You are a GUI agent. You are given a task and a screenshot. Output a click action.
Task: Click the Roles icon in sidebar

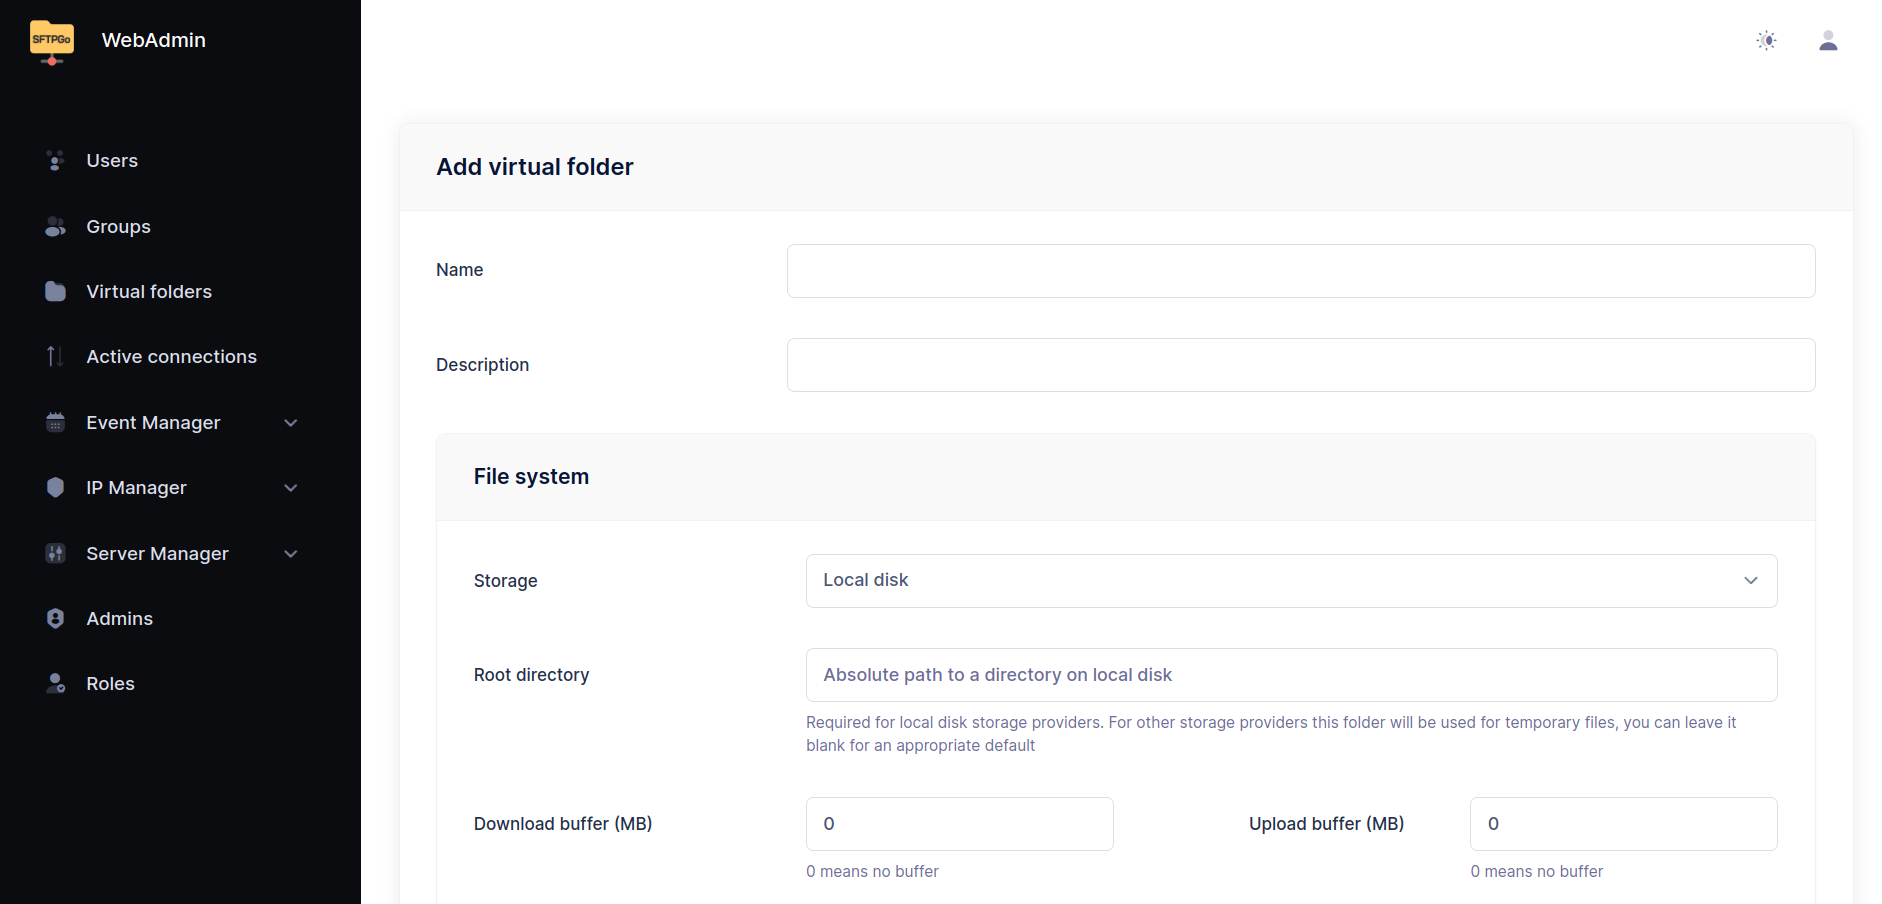55,684
